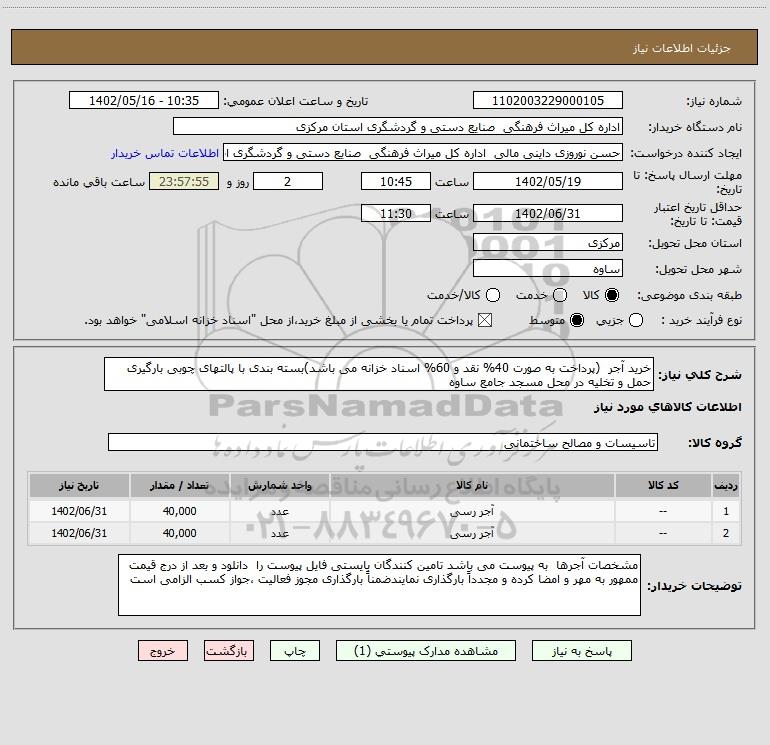Click the جزئیات اطلاعات نیاز header title
Viewport: 770px width, 745px height.
682,48
